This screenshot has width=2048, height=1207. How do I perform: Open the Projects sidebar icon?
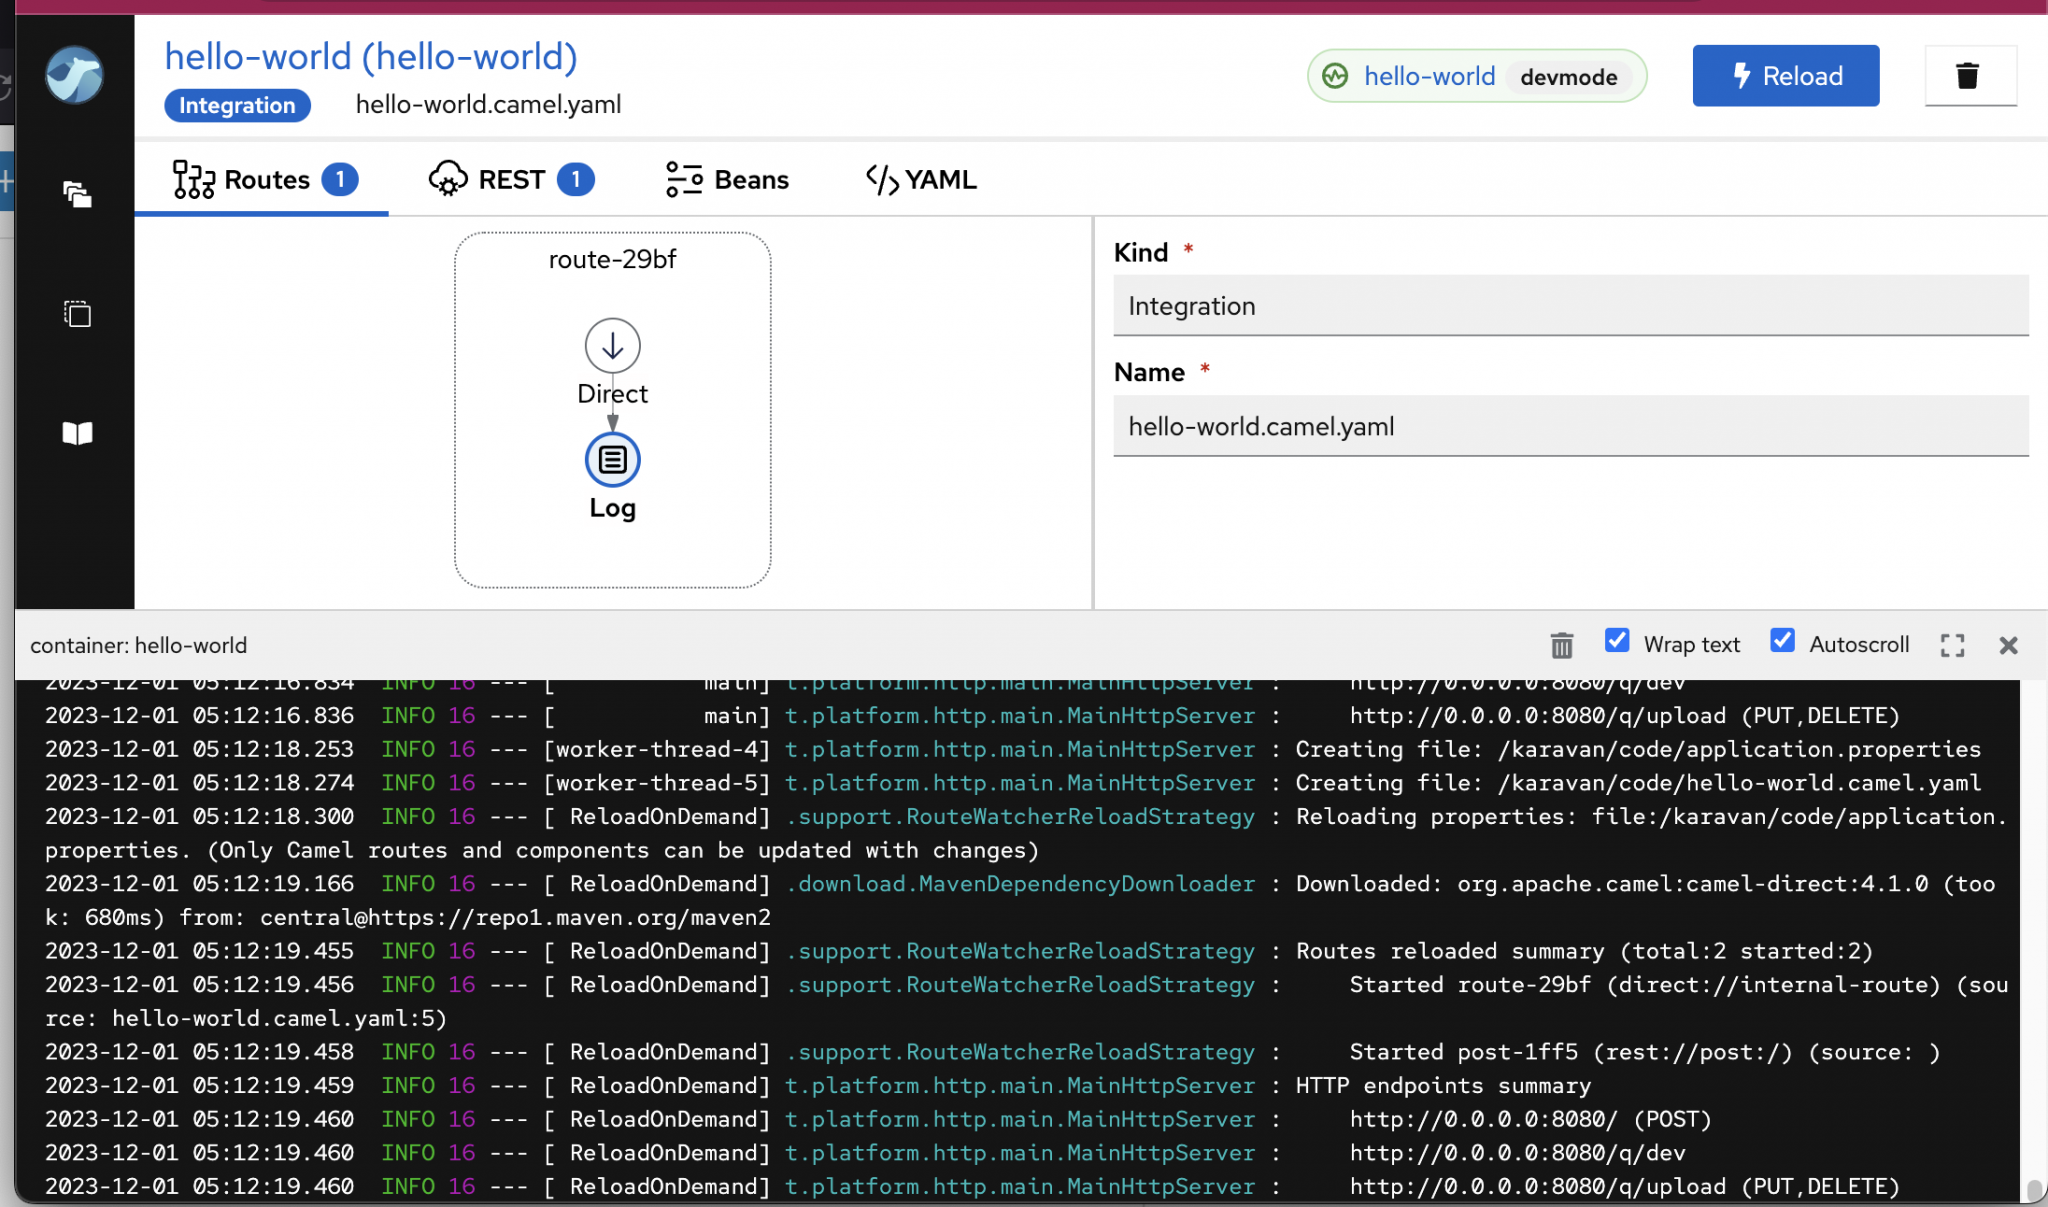tap(77, 194)
